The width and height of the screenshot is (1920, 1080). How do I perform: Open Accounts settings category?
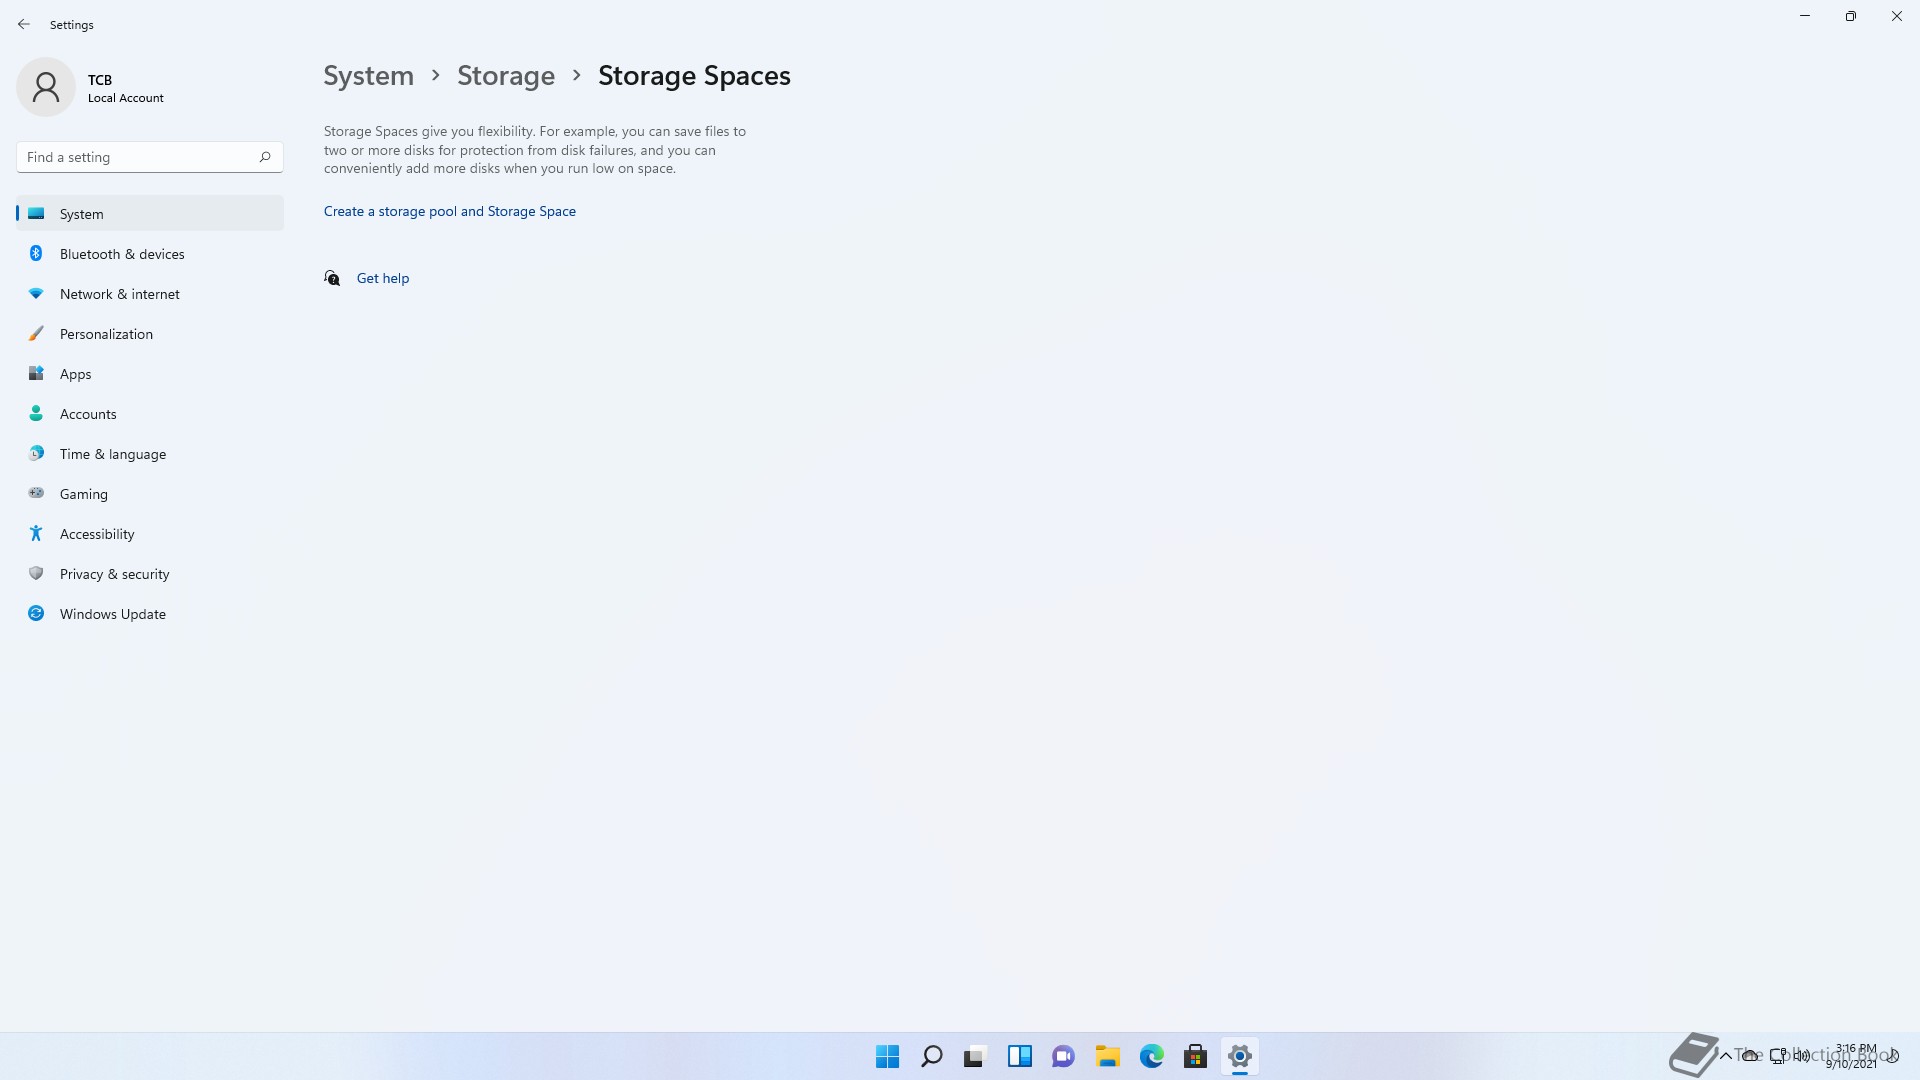point(150,414)
